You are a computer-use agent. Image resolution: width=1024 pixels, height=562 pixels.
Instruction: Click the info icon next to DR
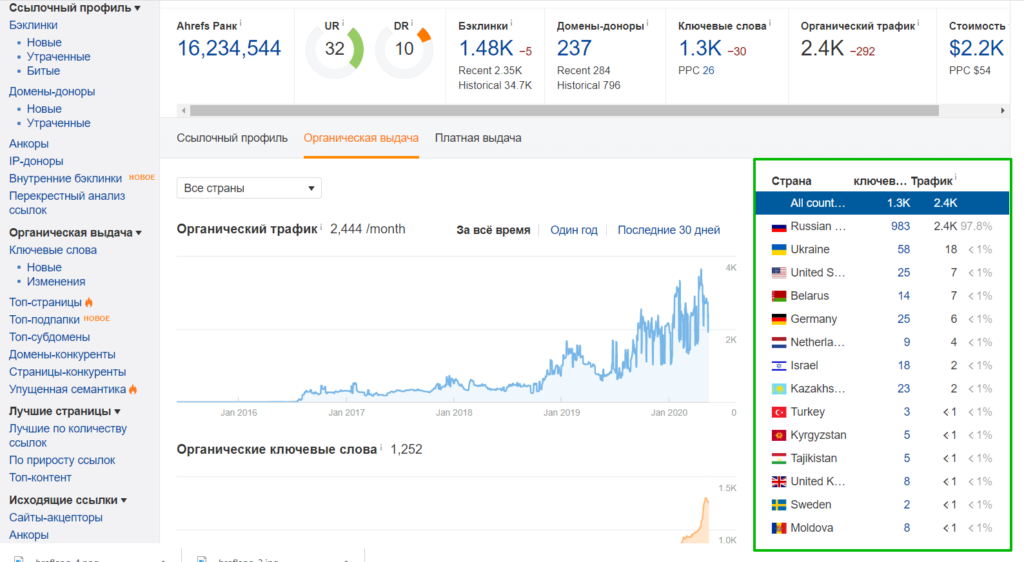tap(412, 23)
